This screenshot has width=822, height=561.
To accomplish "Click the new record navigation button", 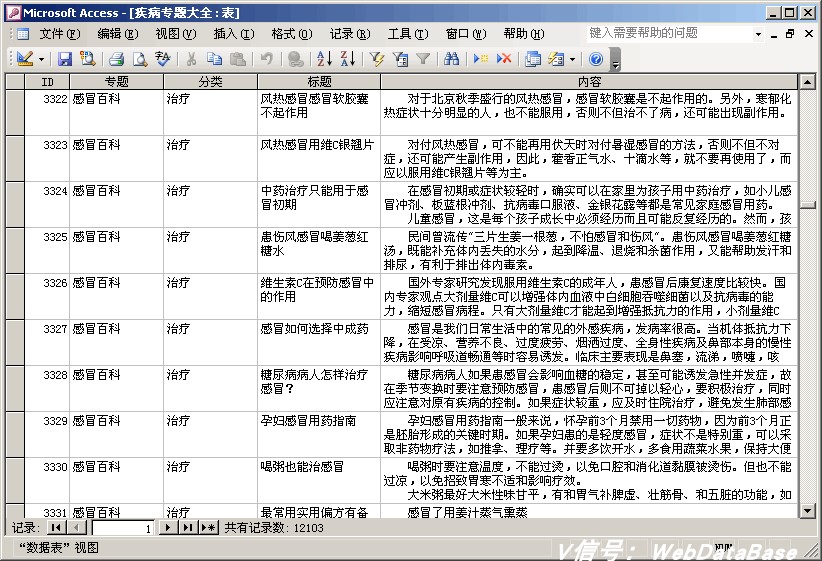I will coord(209,527).
